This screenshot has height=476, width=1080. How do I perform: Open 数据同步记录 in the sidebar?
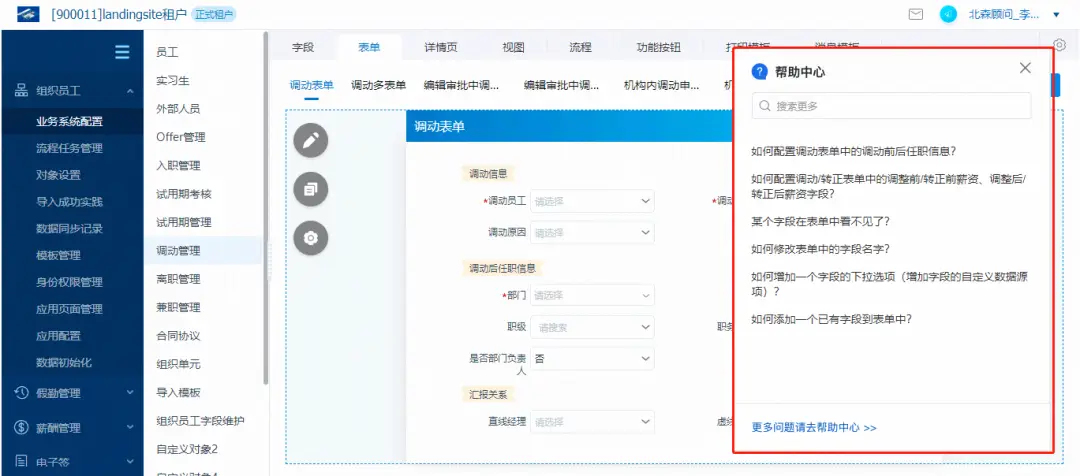[x=70, y=229]
